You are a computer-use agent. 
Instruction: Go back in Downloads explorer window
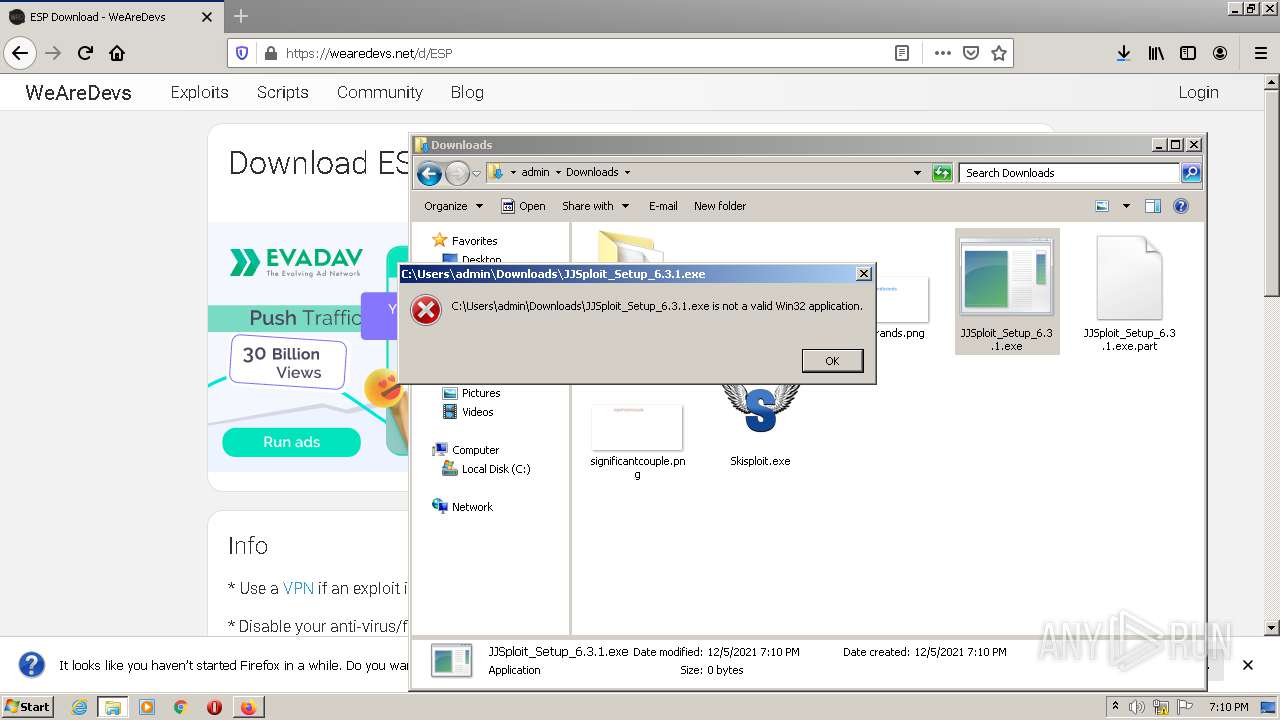tap(429, 173)
